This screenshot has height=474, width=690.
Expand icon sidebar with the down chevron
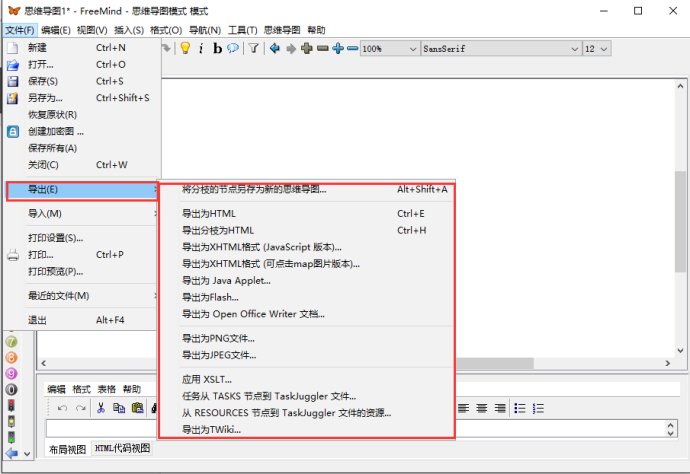[x=27, y=454]
